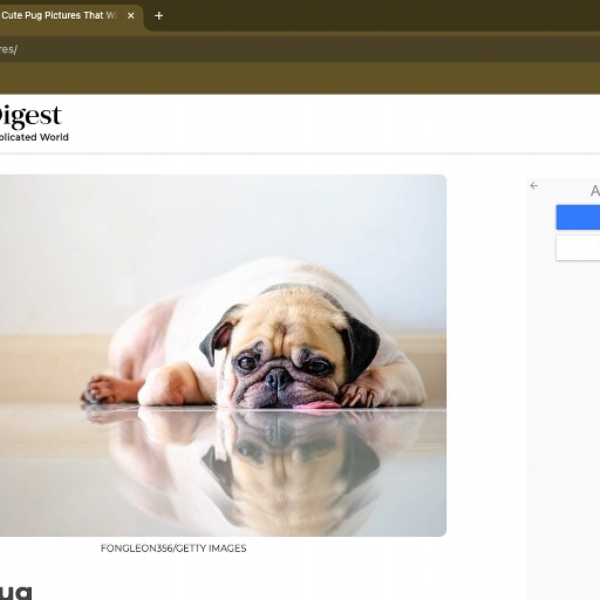Viewport: 600px width, 600px height.
Task: Click the pug lying on floor photo
Action: click(x=223, y=355)
